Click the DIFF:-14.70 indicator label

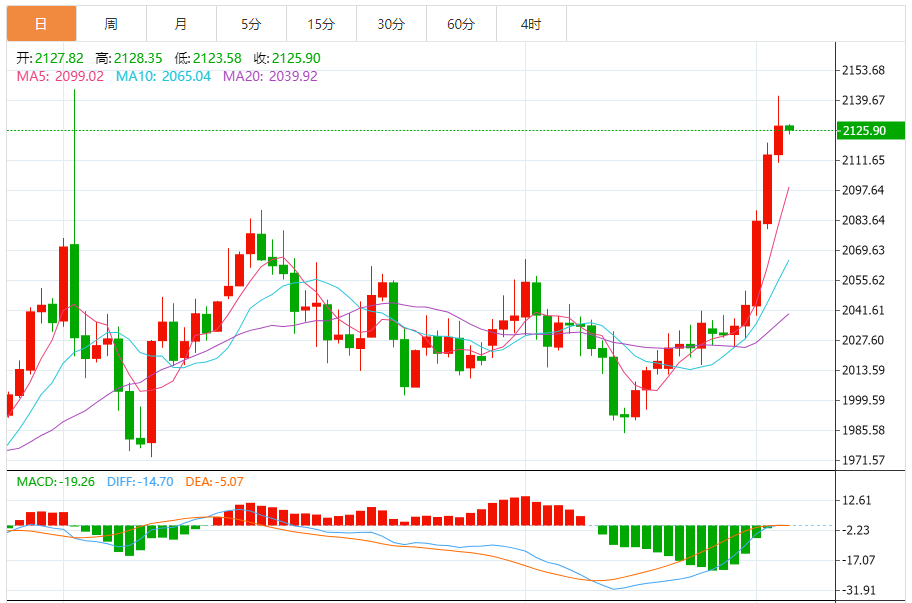coord(140,481)
